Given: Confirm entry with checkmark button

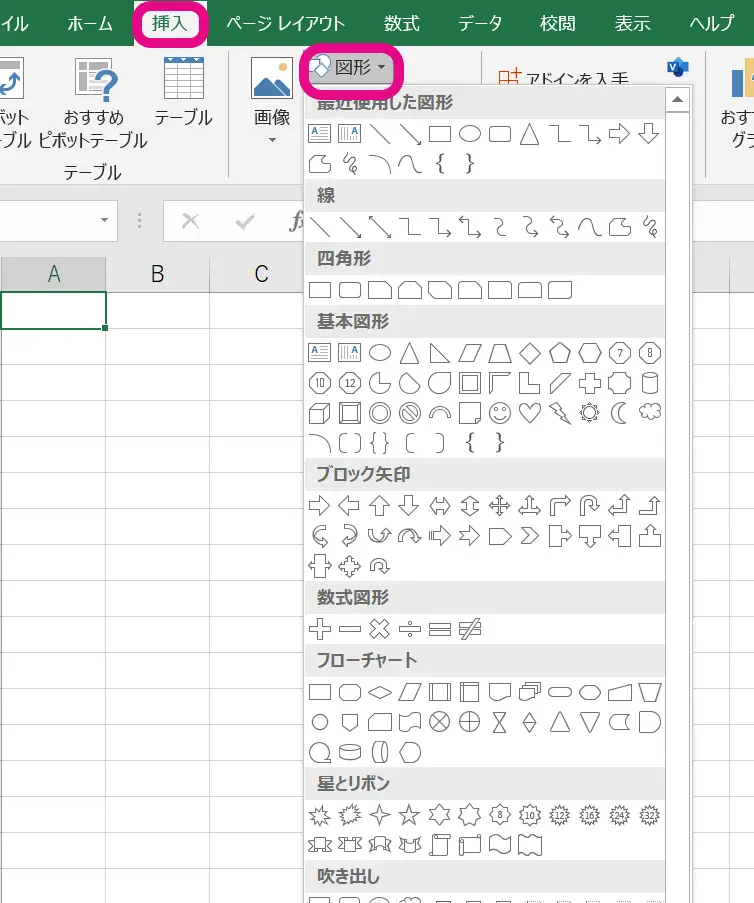Looking at the screenshot, I should click(x=245, y=221).
